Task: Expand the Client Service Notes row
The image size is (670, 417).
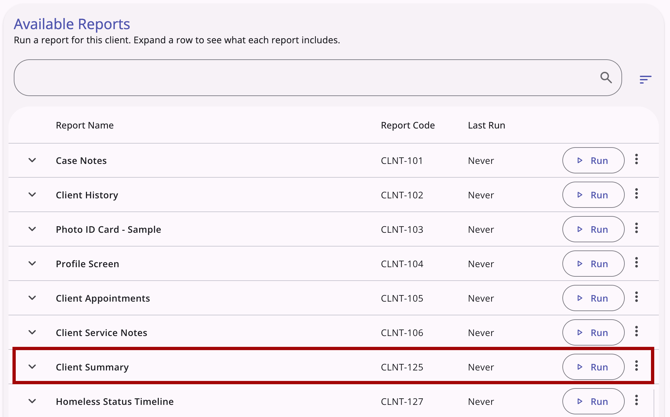Action: [32, 332]
